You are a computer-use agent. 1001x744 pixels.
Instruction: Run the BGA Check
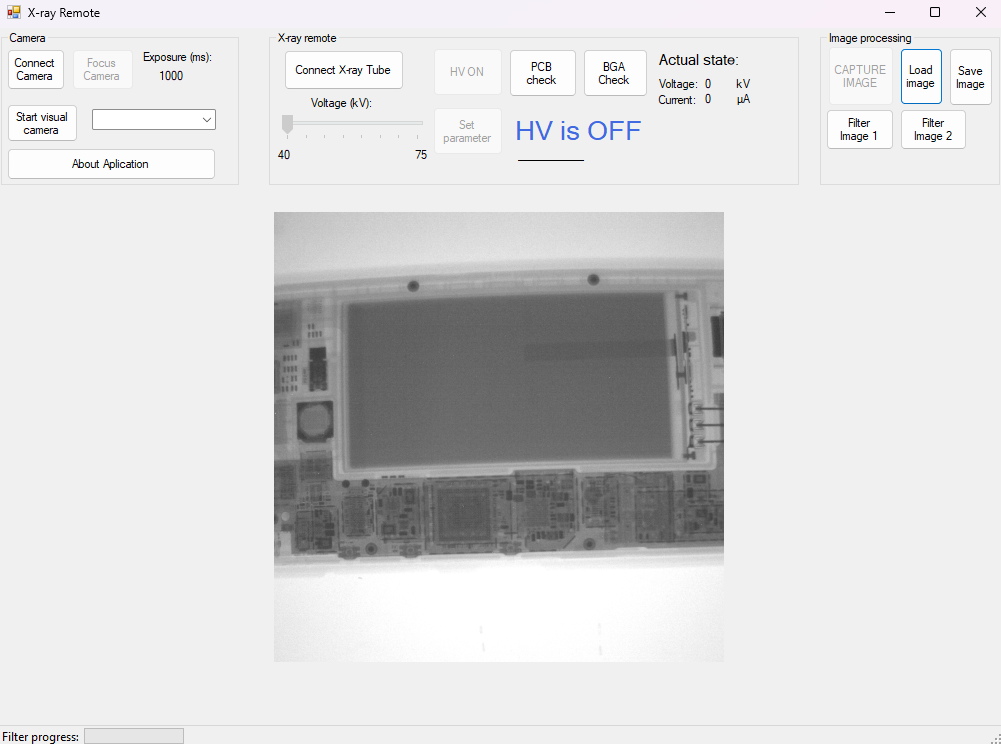(x=615, y=73)
